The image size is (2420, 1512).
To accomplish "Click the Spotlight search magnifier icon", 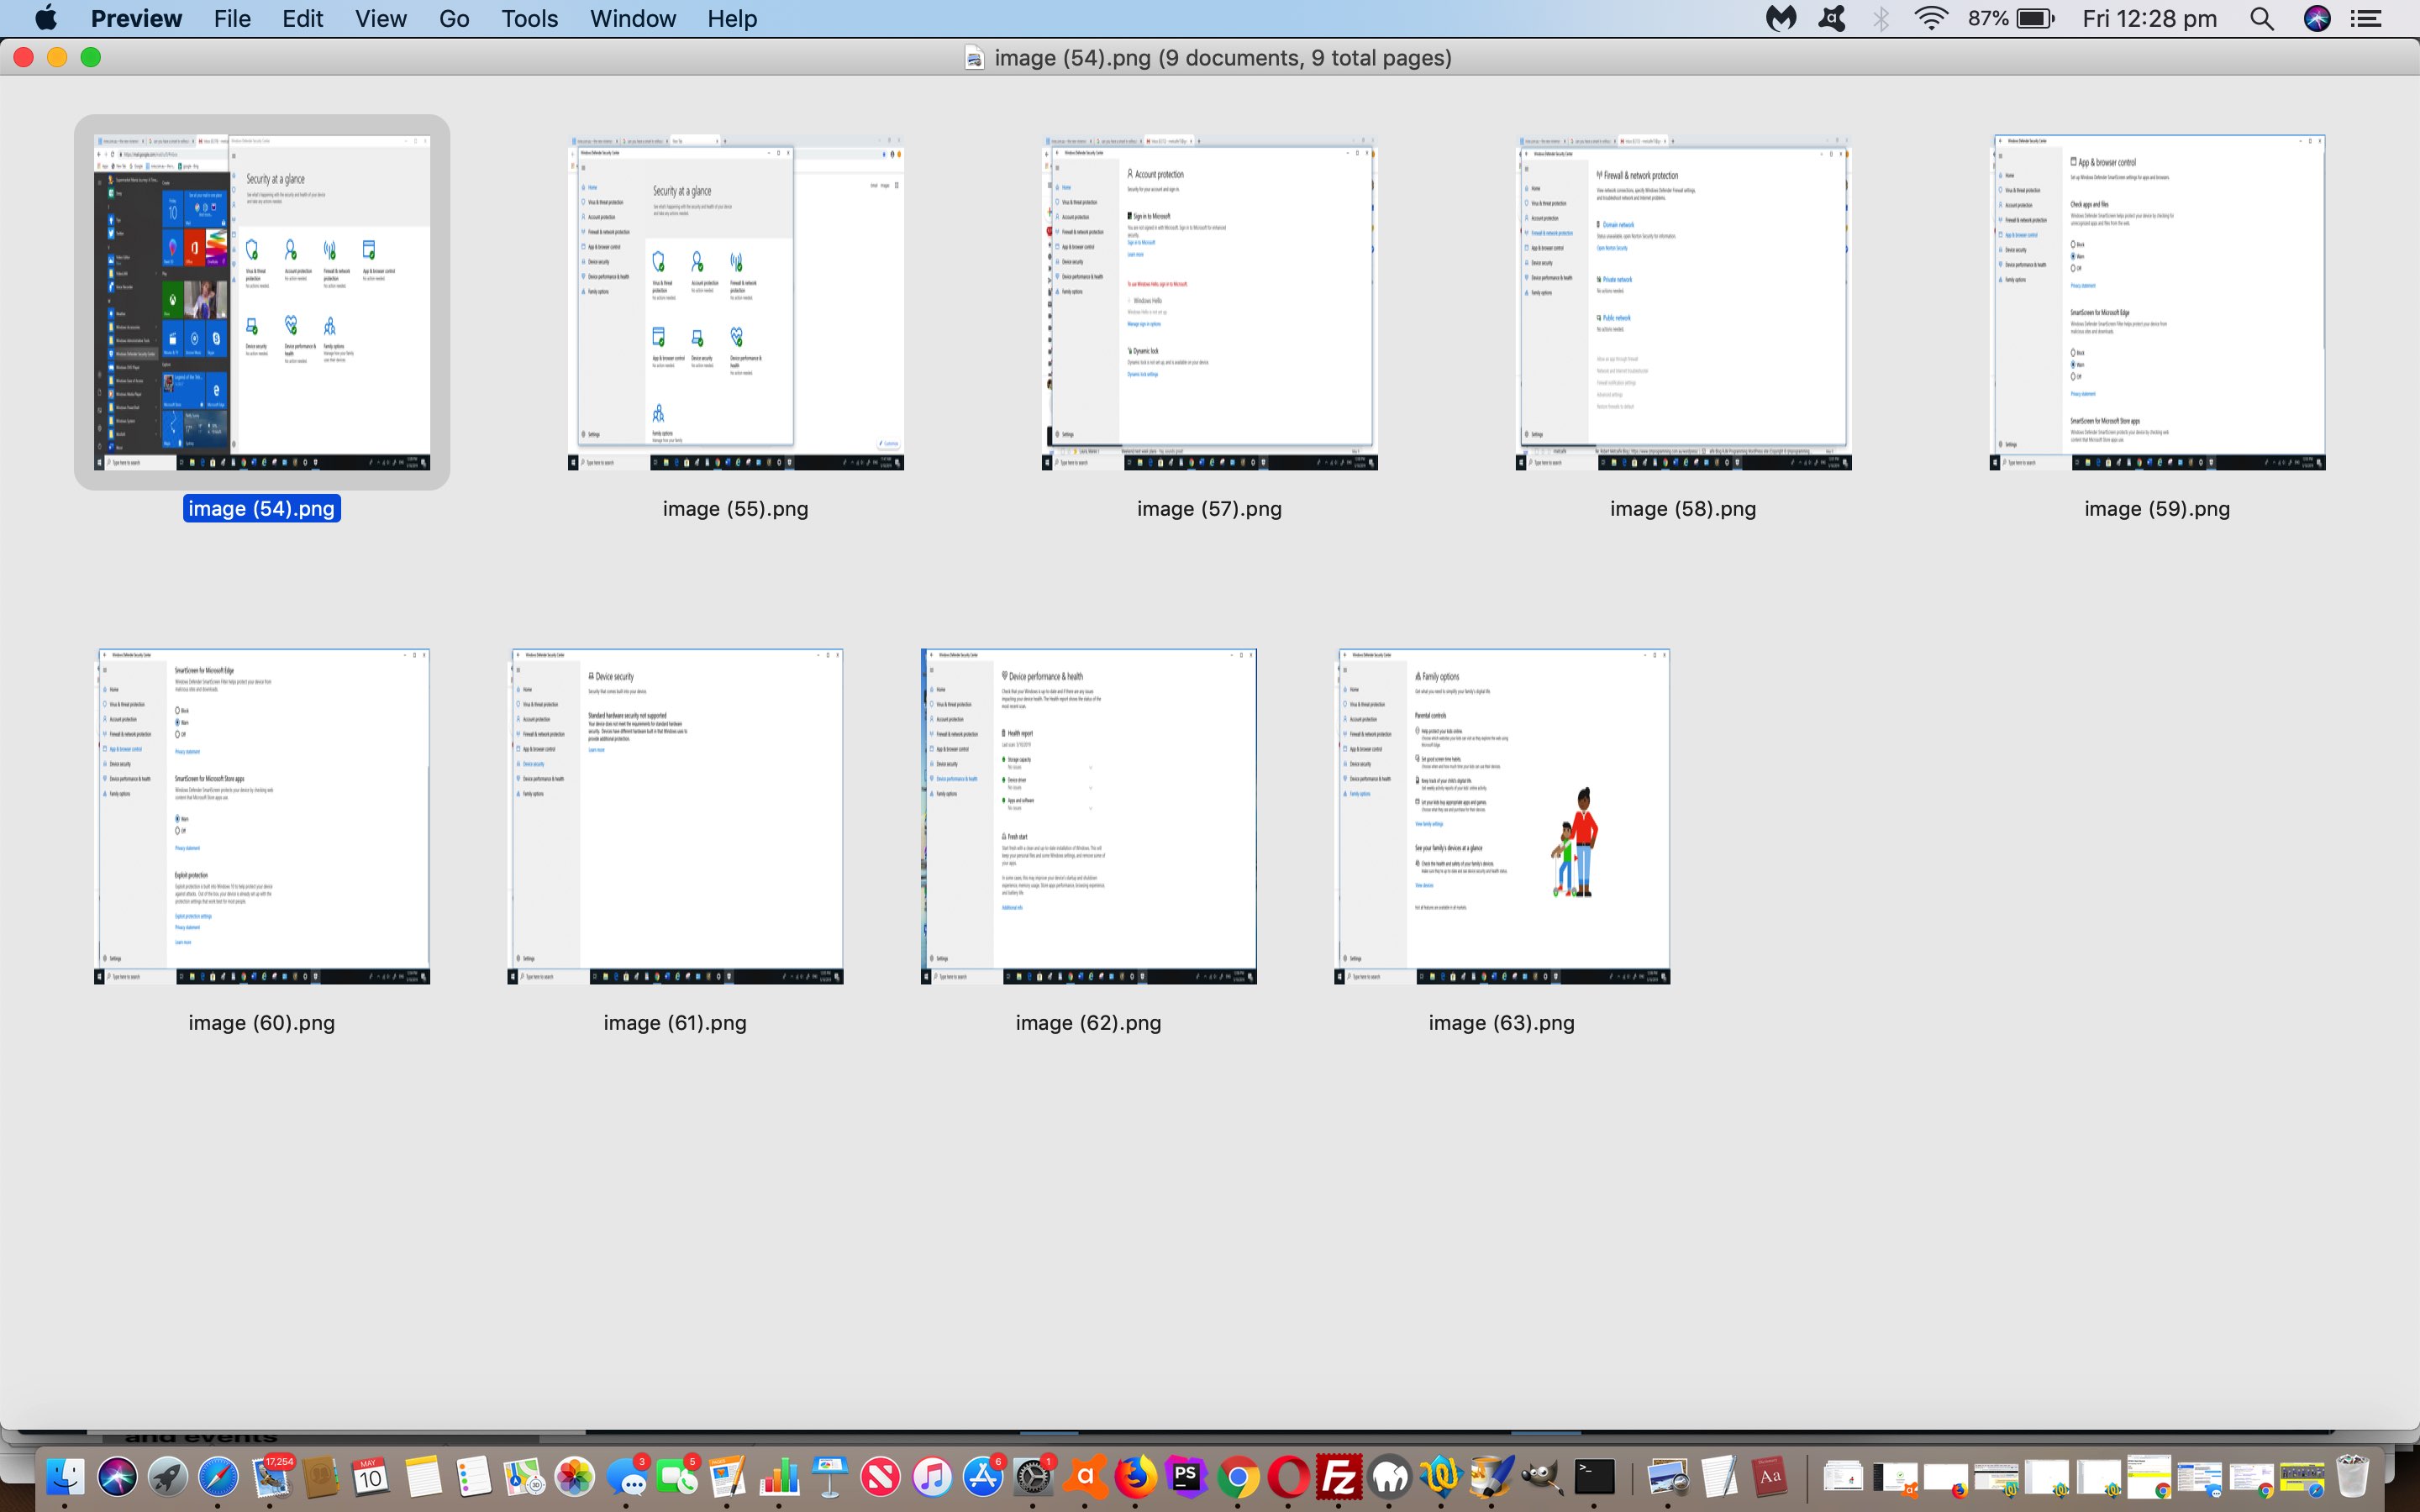I will [2262, 19].
